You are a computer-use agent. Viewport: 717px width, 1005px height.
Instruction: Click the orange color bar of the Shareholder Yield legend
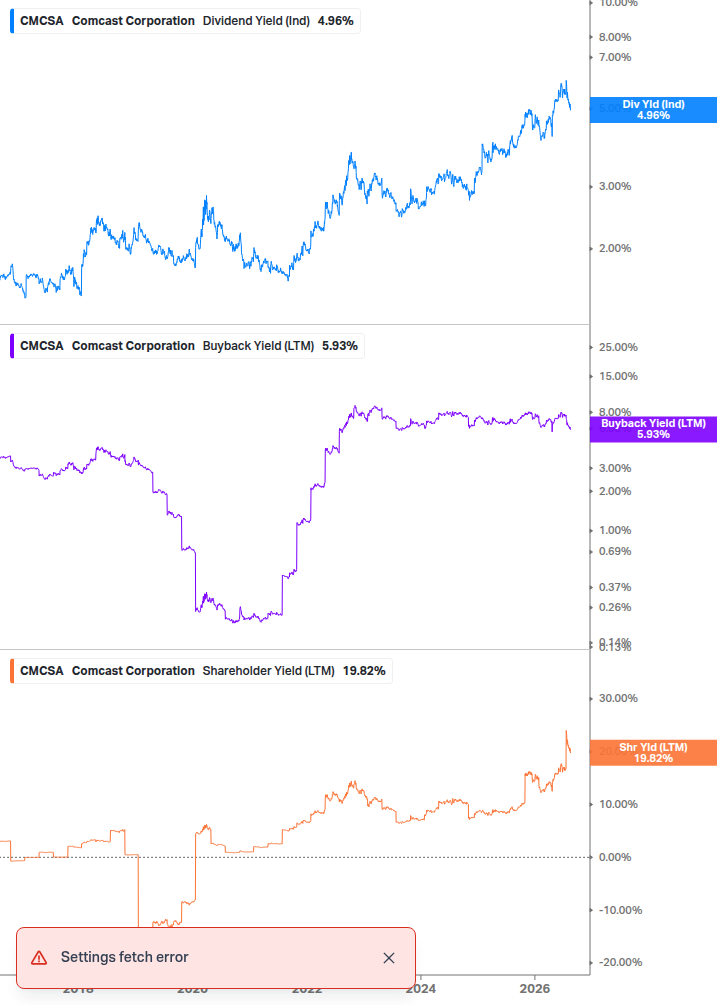pyautogui.click(x=12, y=670)
